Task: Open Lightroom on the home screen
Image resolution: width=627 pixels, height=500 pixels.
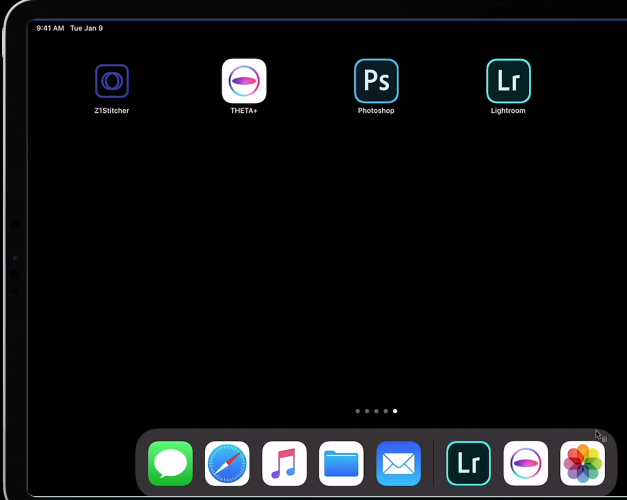Action: (x=508, y=81)
